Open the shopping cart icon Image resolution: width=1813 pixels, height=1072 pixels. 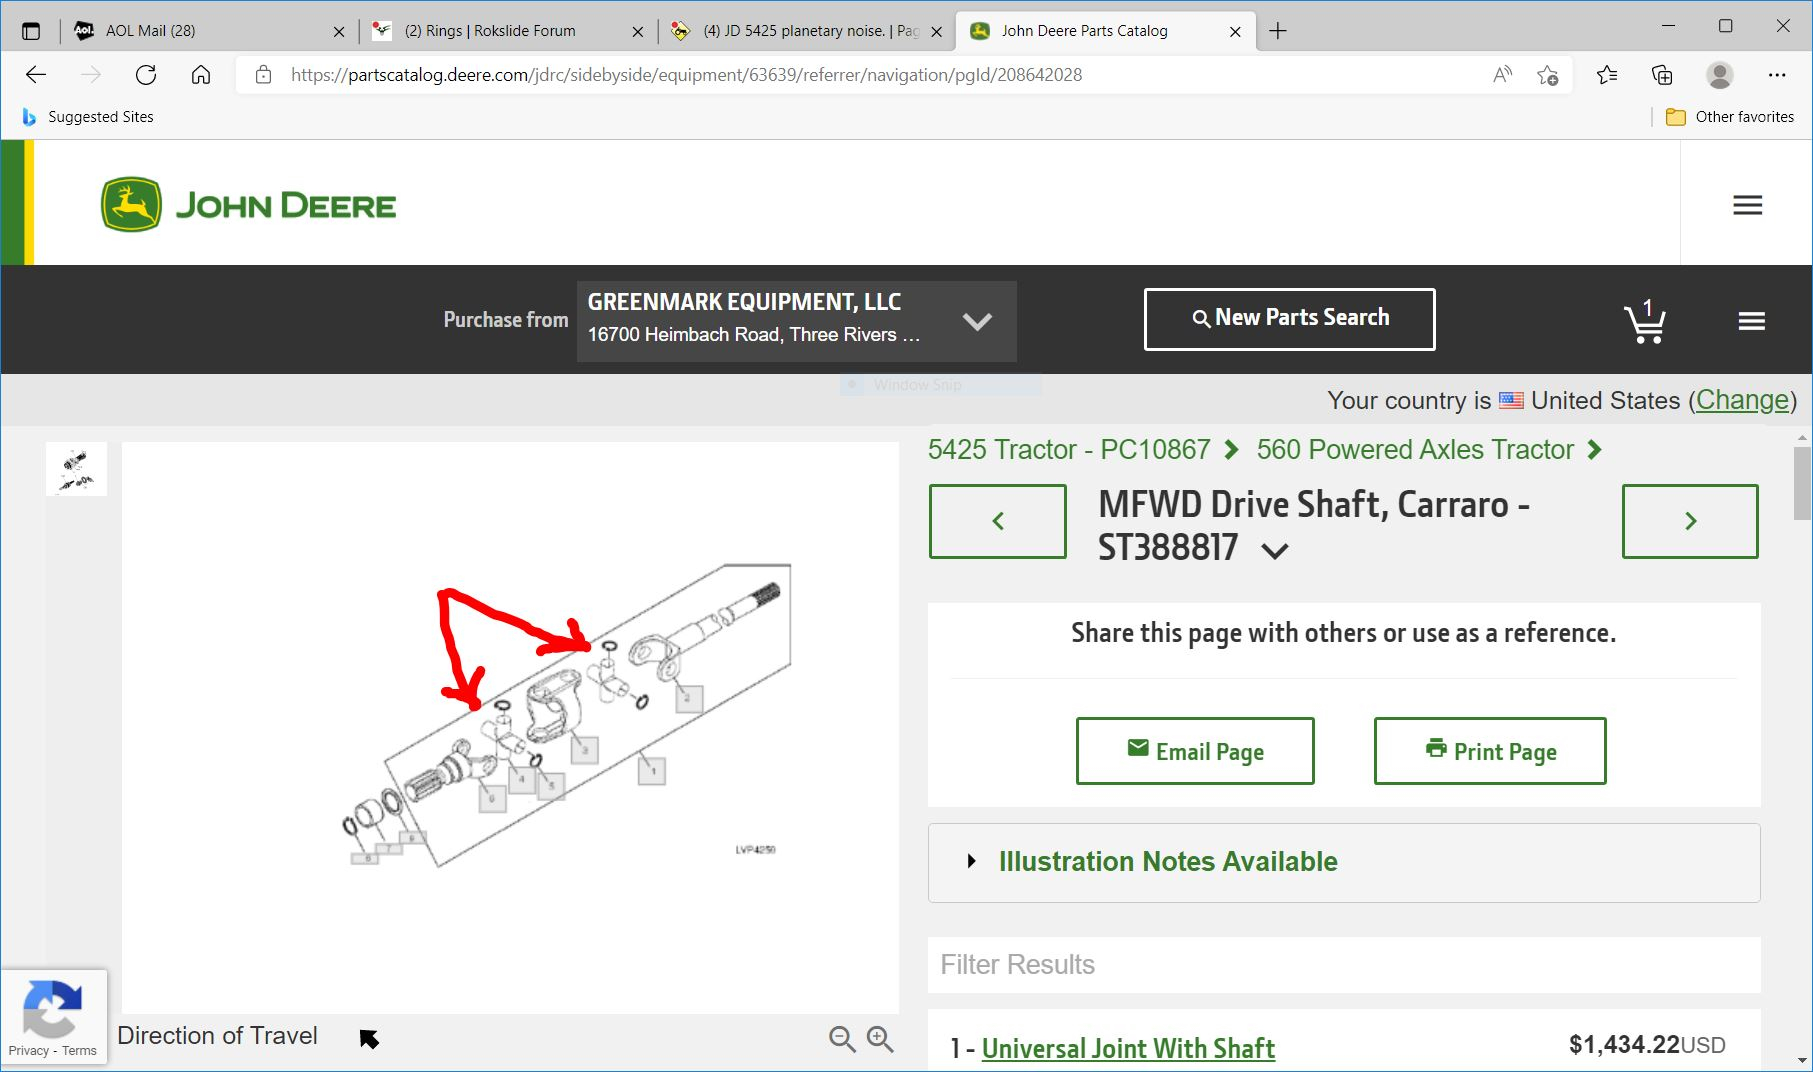[1645, 321]
